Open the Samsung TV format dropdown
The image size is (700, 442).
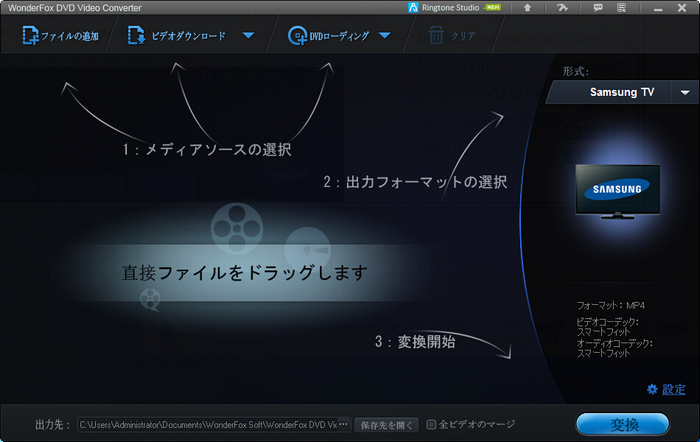[x=685, y=92]
